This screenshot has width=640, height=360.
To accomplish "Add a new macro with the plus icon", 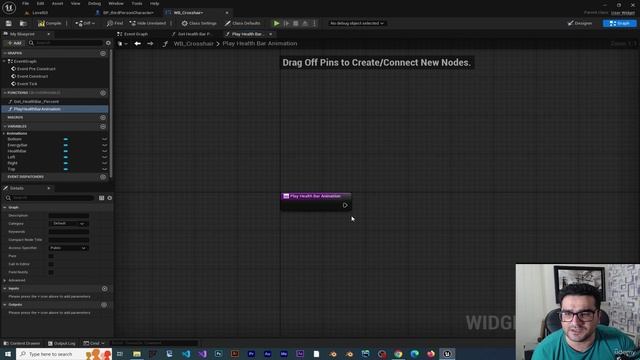I will click(x=103, y=118).
